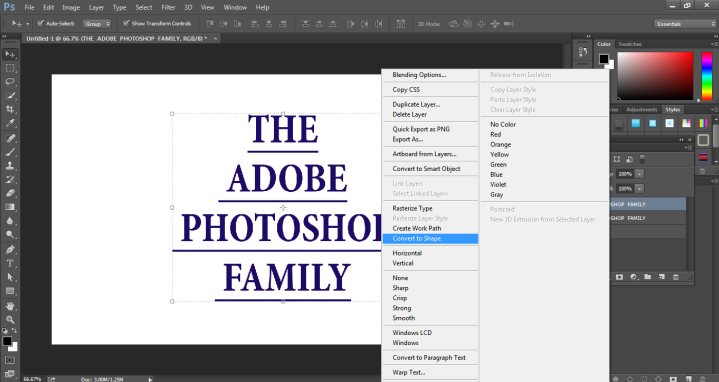This screenshot has height=382, width=719.
Task: Toggle Show Transform Controls checkbox
Action: click(126, 23)
